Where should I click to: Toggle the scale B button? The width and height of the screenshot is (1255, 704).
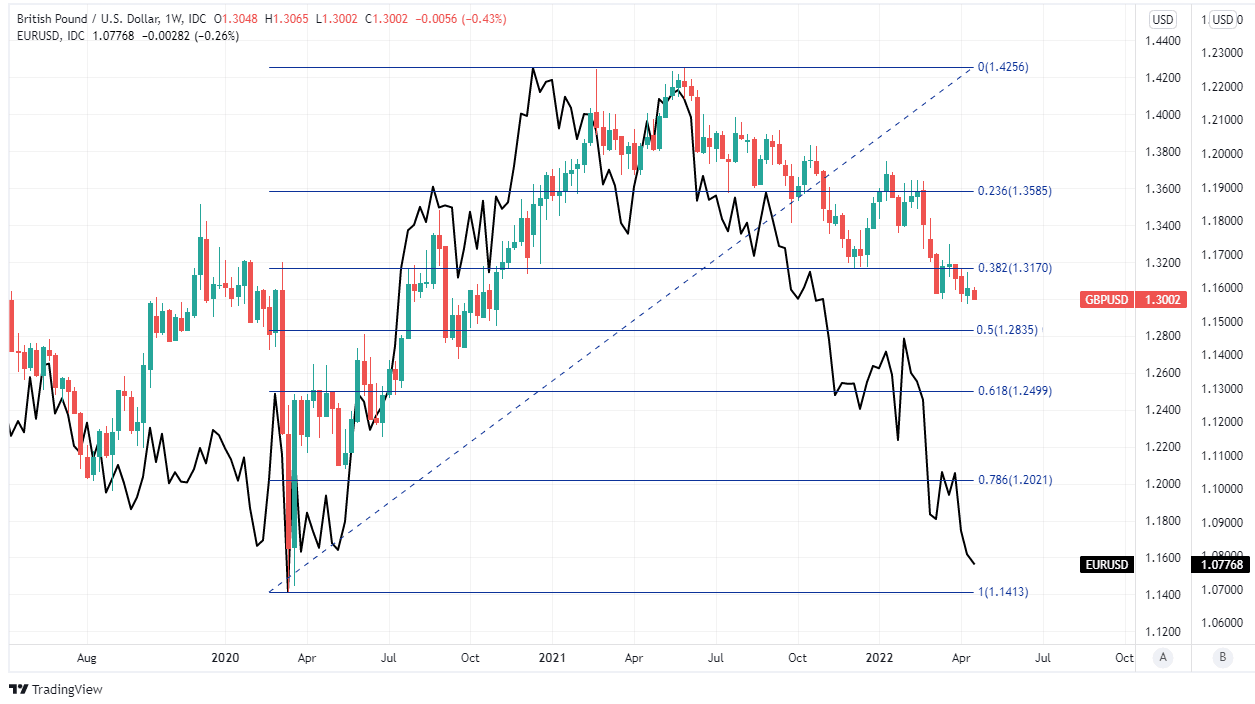(x=1222, y=657)
